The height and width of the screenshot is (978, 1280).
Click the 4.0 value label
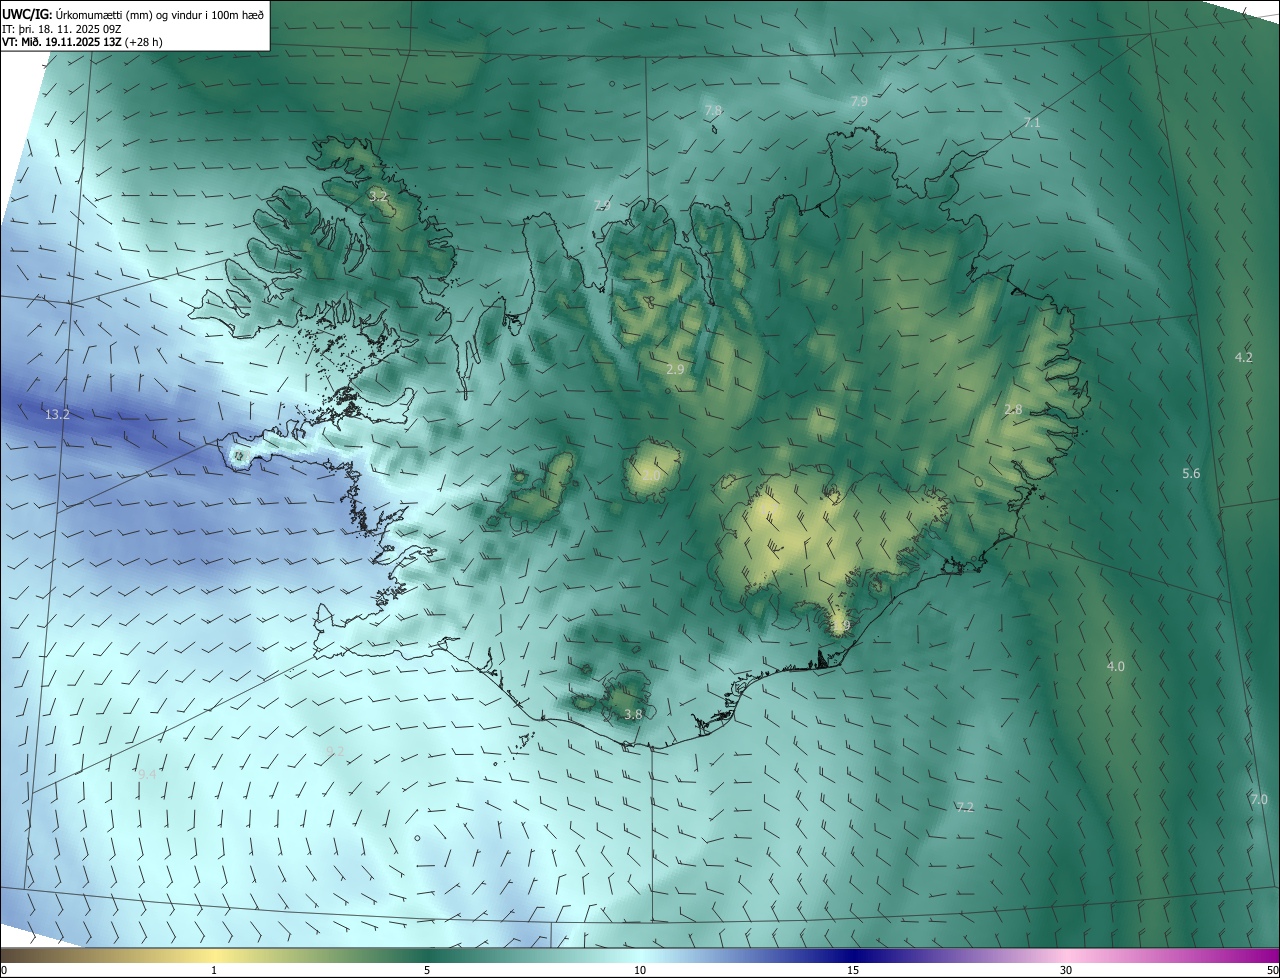pos(1115,666)
